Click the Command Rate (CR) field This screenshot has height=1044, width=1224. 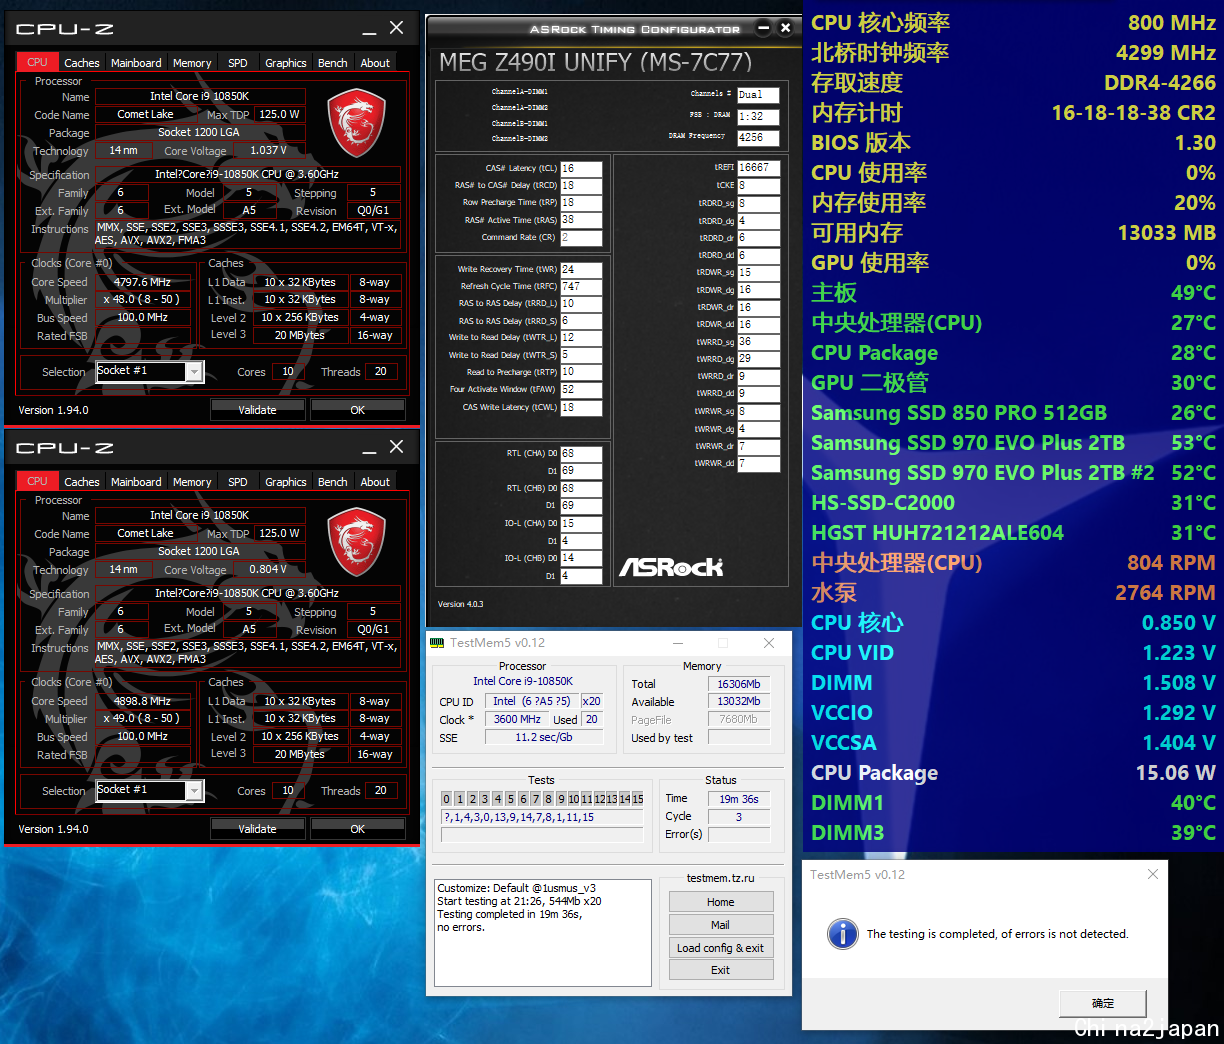point(581,238)
